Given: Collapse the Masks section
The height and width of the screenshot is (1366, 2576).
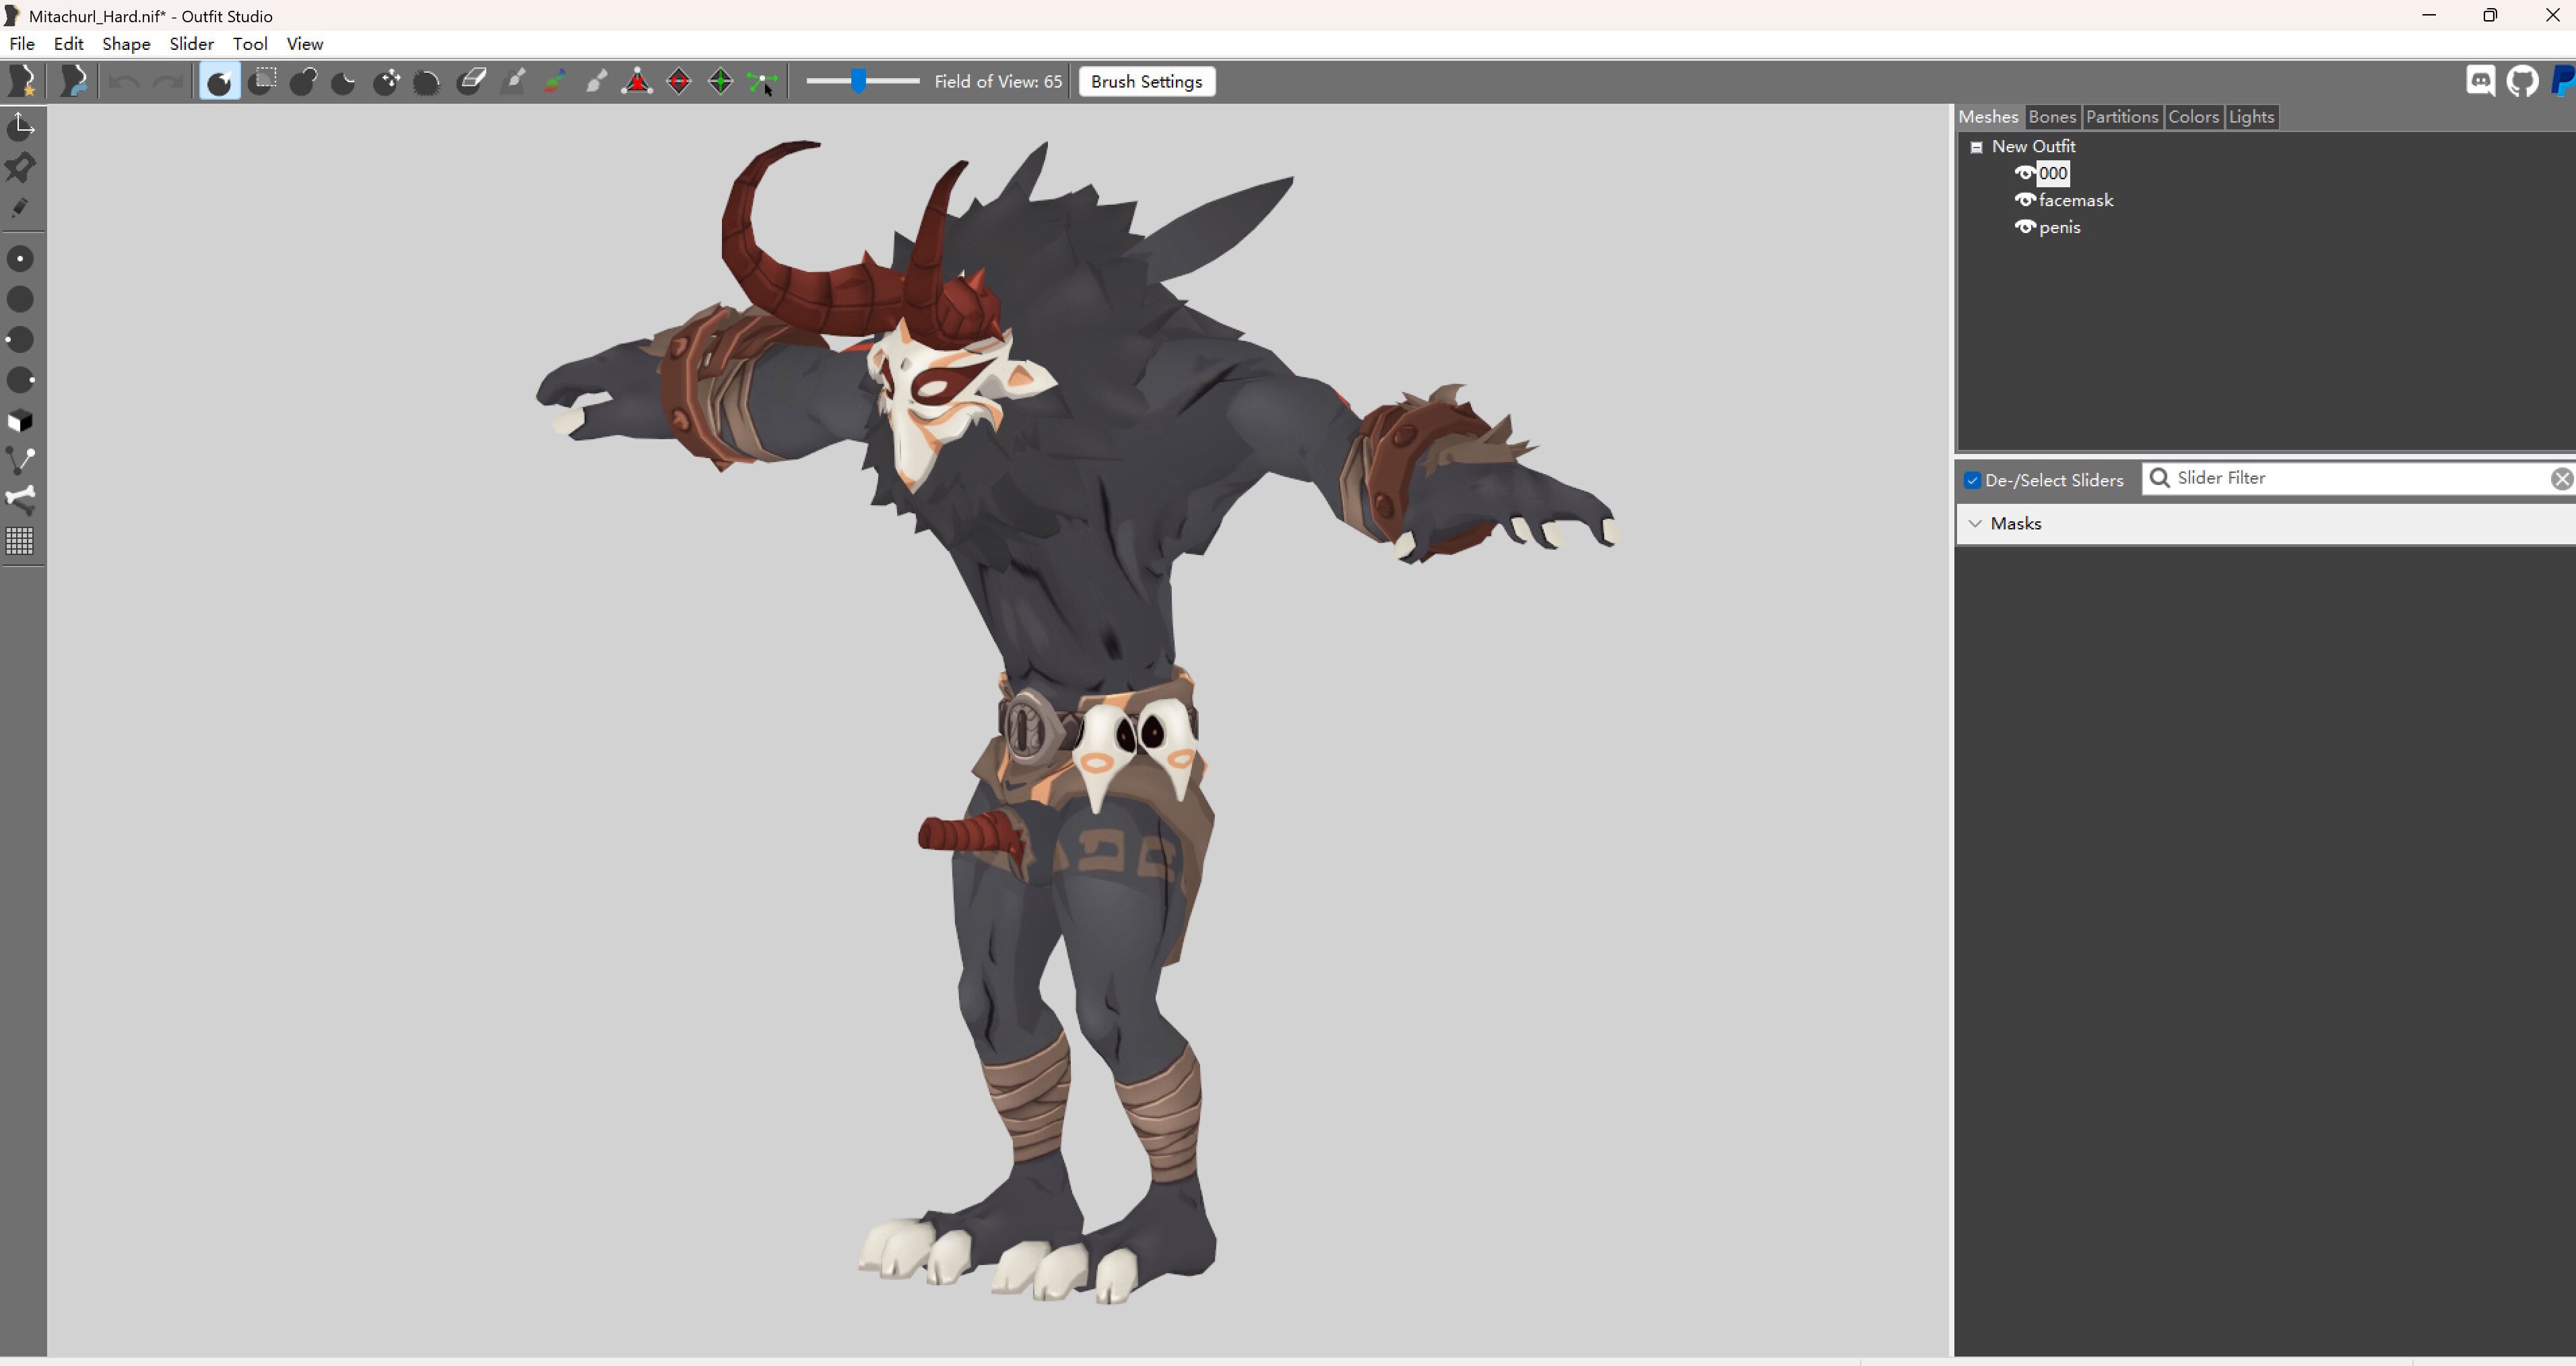Looking at the screenshot, I should [x=1975, y=524].
